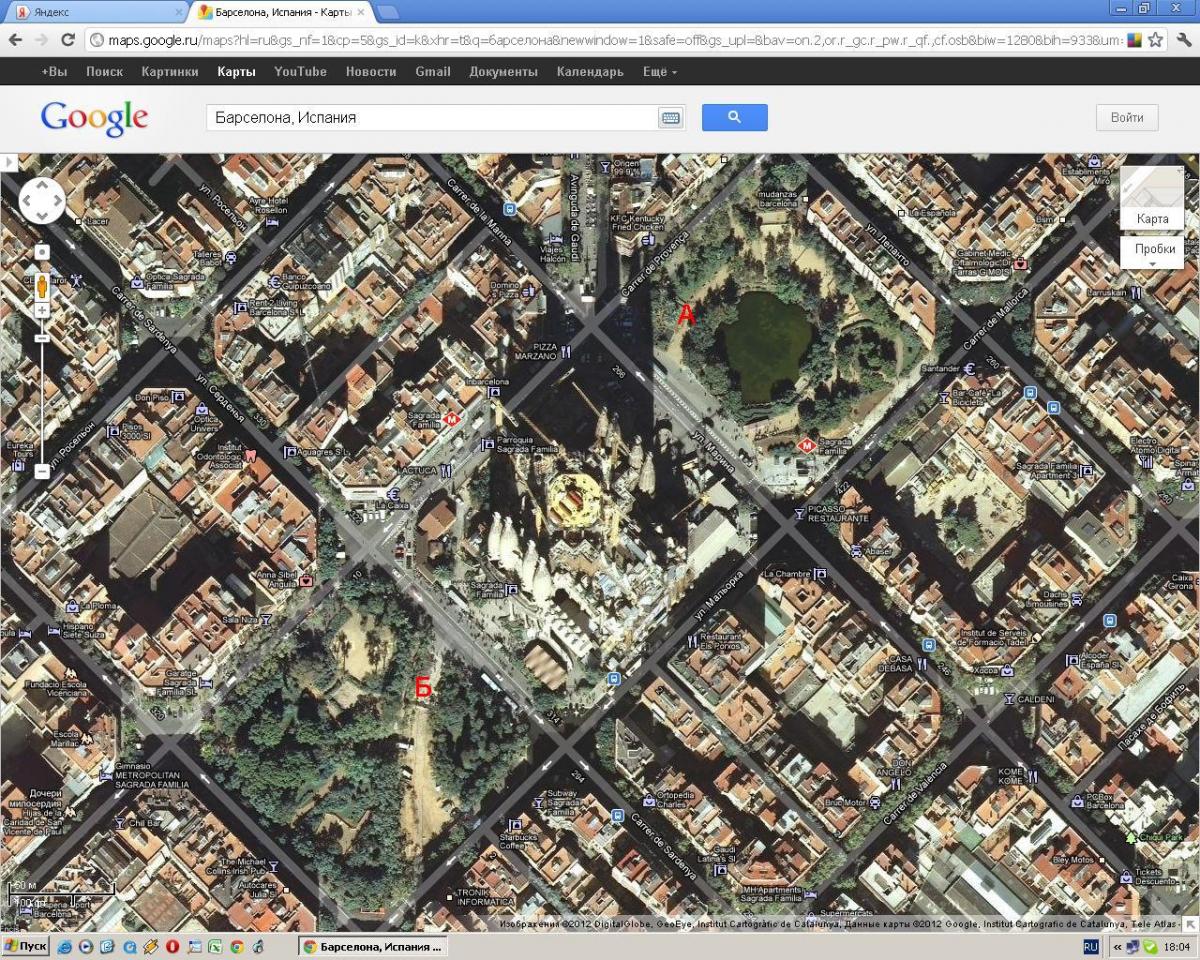The image size is (1200, 960).
Task: Zoom out with the minus button
Action: coord(42,471)
